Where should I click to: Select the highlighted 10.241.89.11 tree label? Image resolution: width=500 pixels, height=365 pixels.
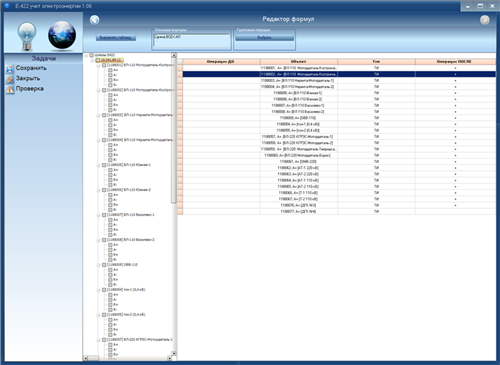tap(112, 60)
